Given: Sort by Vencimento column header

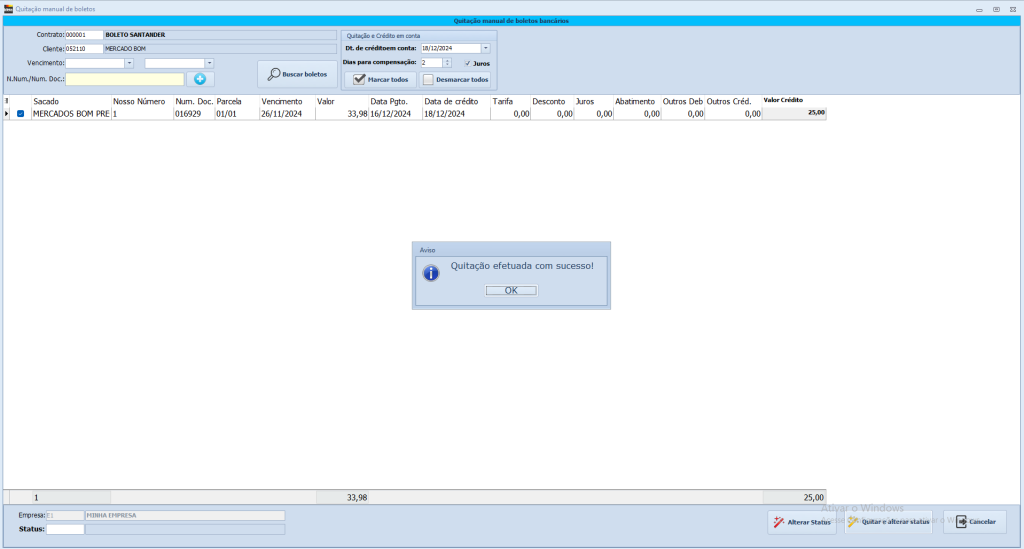Looking at the screenshot, I should 281,101.
